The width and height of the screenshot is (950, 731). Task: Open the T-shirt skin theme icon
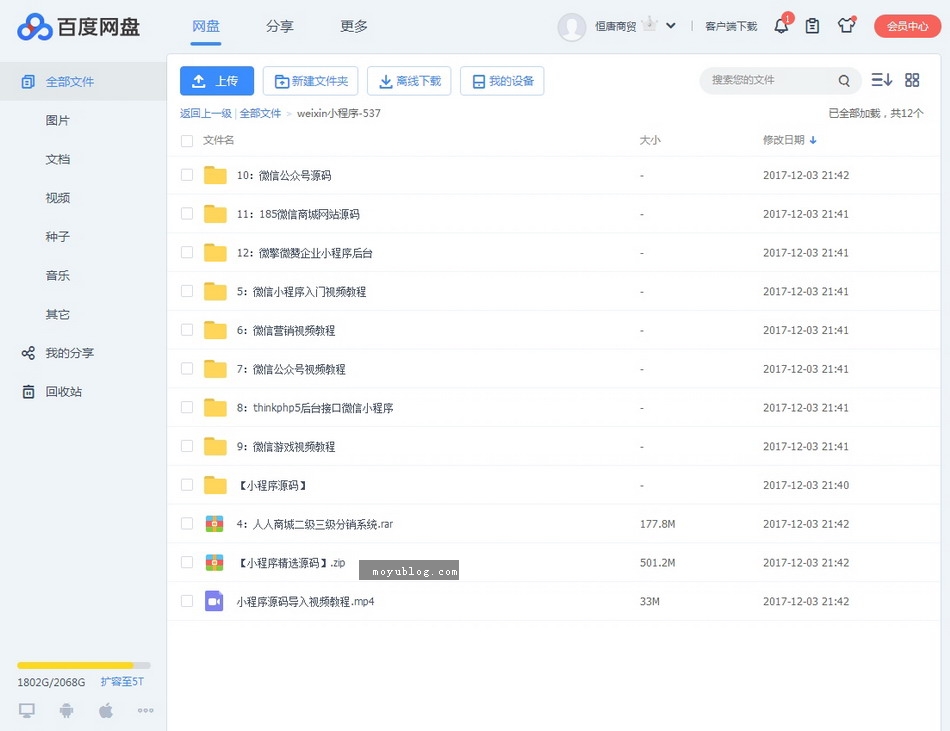[846, 25]
